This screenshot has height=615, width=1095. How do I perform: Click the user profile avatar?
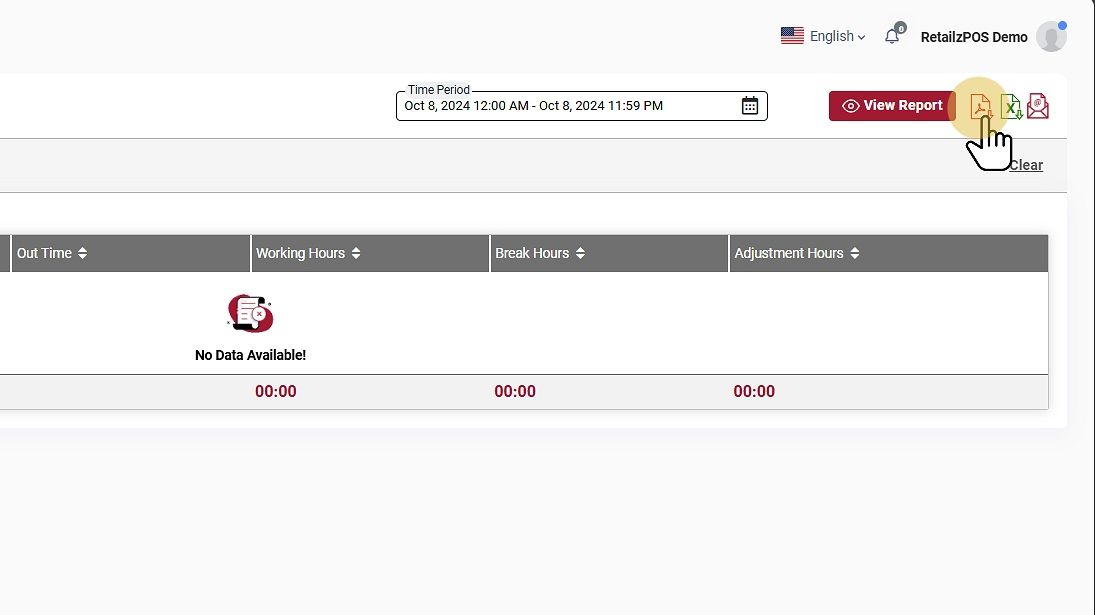tap(1050, 37)
